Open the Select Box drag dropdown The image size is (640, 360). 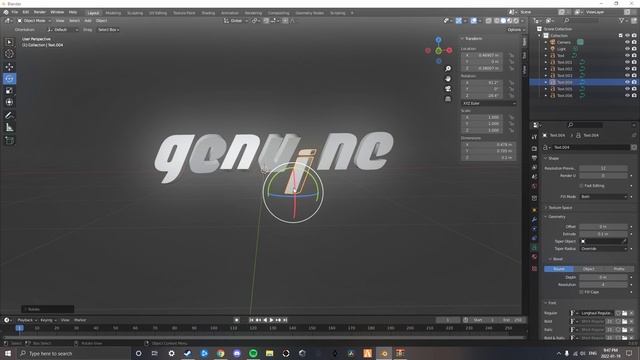109,30
